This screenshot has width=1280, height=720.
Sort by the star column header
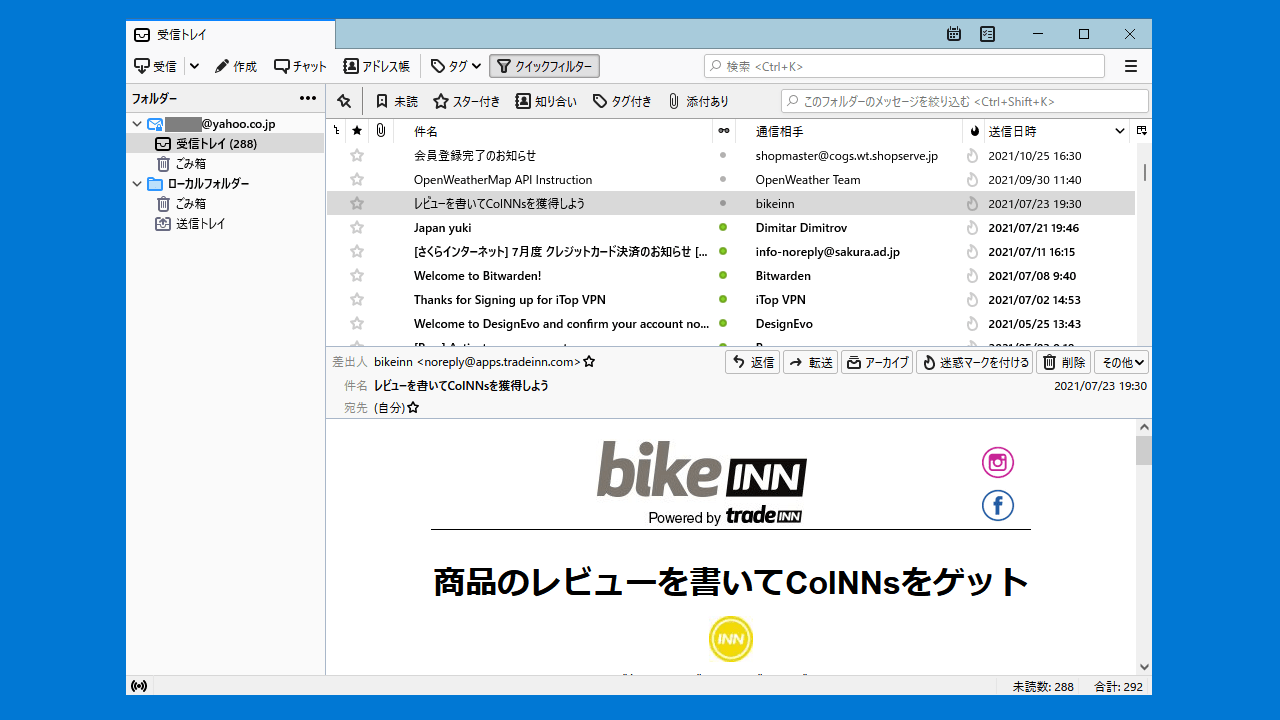coord(357,131)
